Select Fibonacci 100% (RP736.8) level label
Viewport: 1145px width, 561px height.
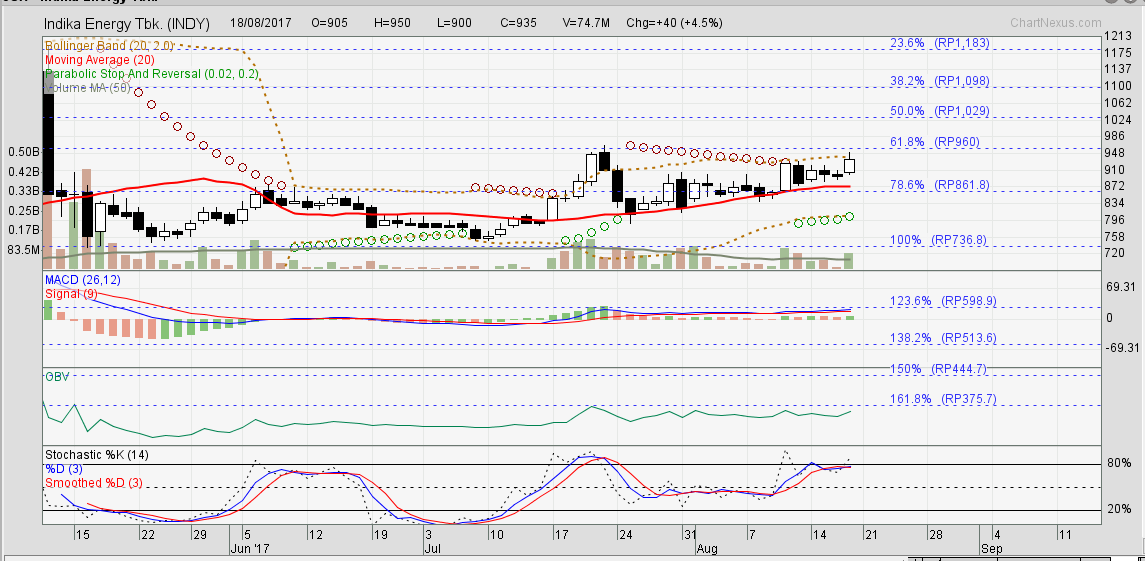940,240
